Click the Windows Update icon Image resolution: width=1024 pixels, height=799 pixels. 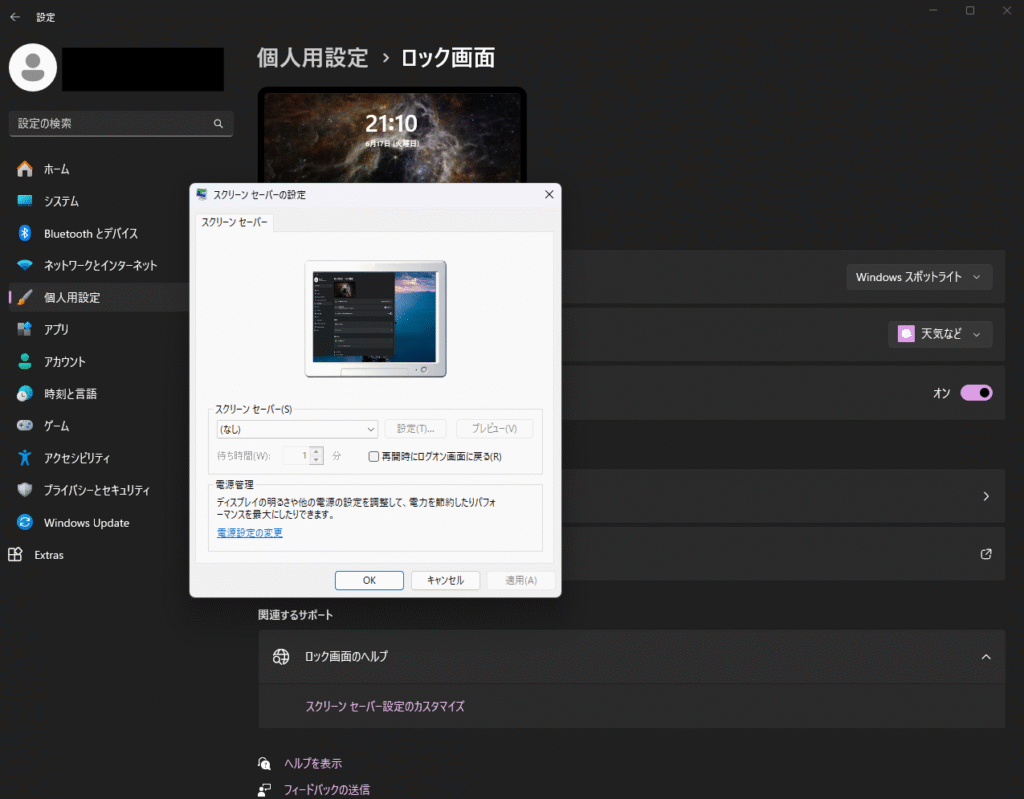click(x=25, y=522)
